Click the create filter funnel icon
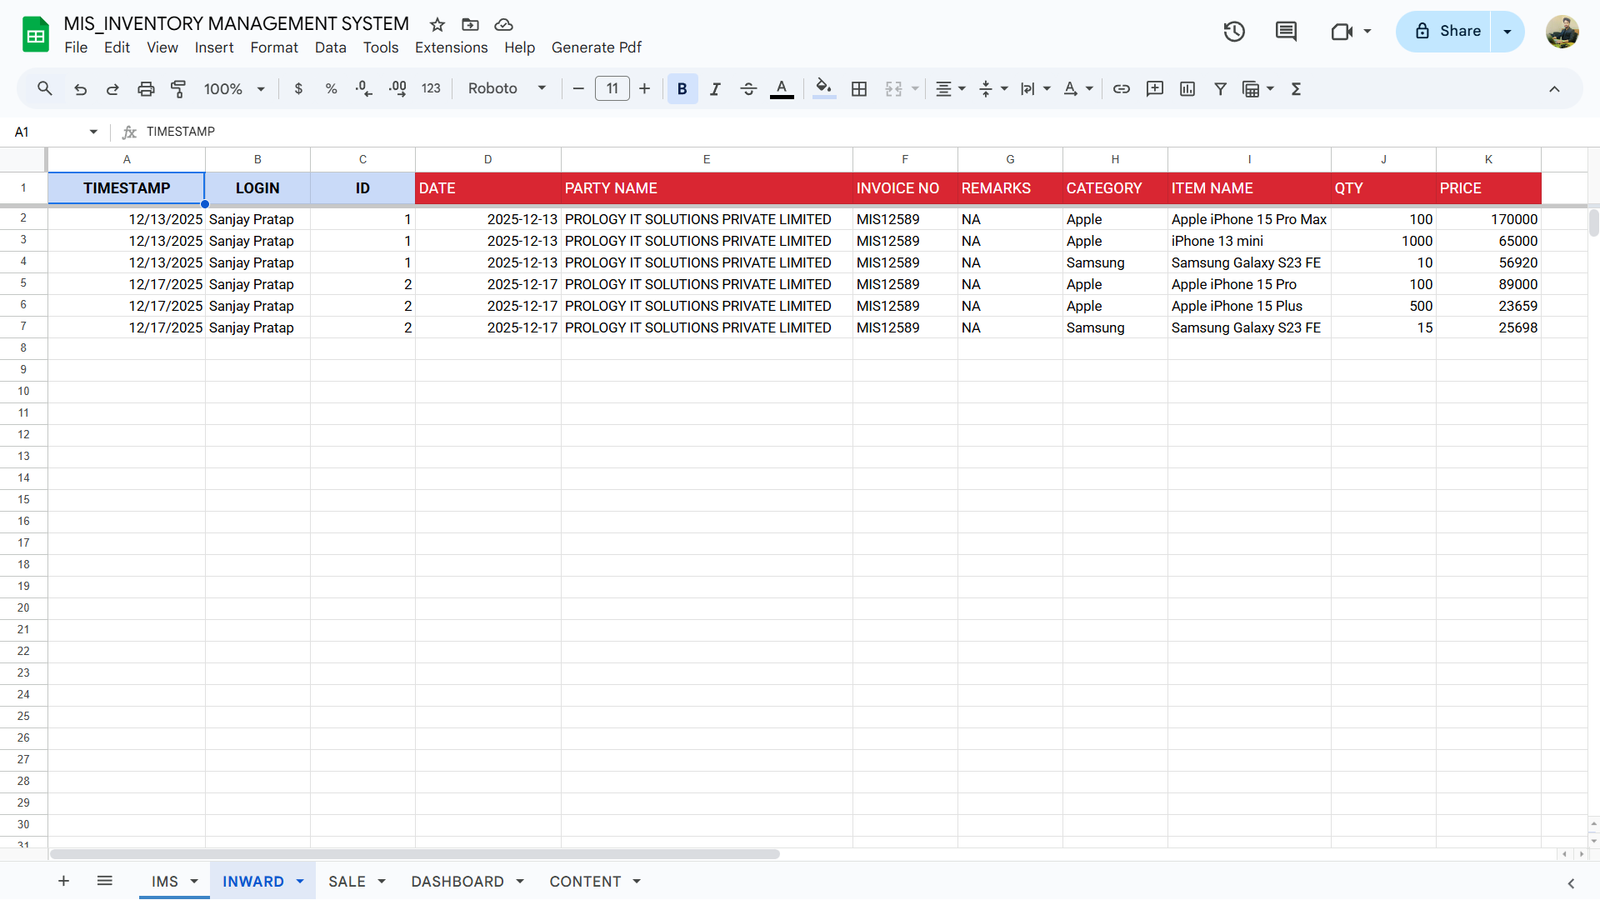1600x900 pixels. [x=1220, y=89]
